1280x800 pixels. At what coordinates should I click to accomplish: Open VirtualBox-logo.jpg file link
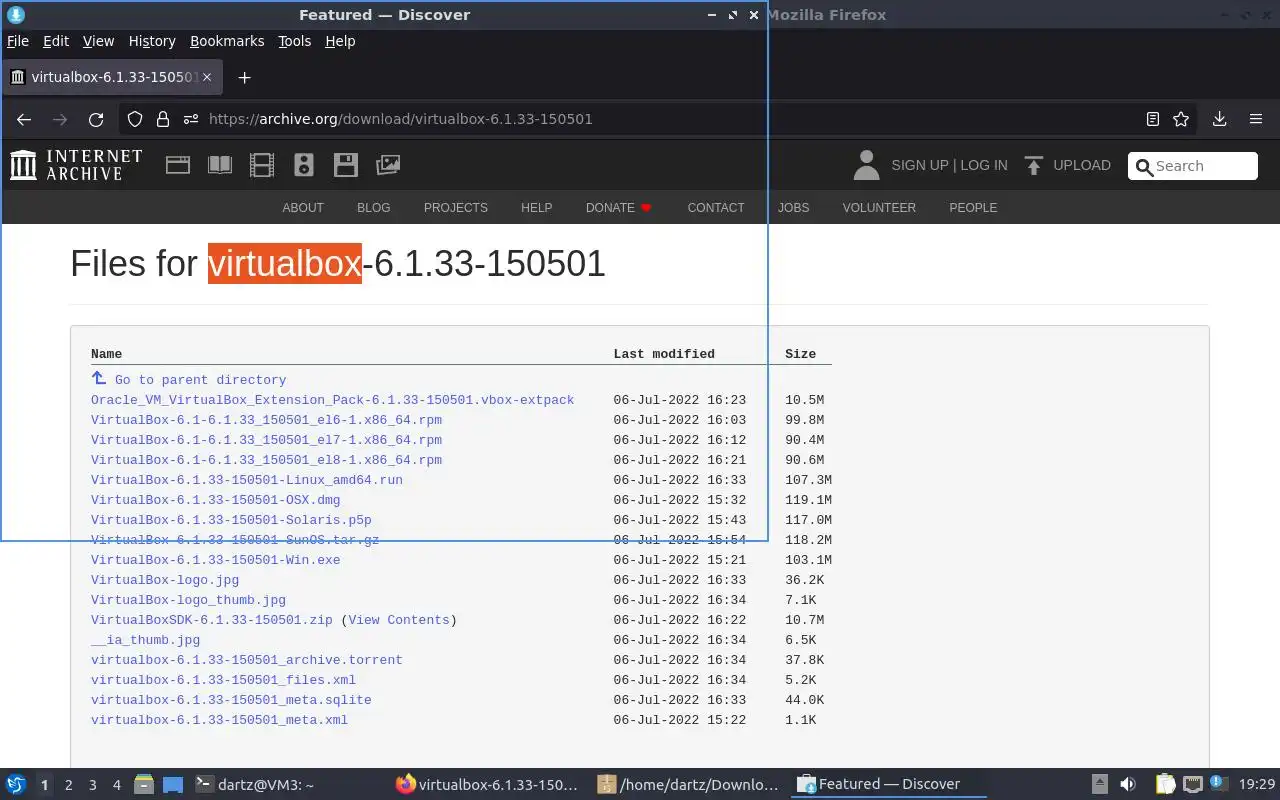coord(165,580)
